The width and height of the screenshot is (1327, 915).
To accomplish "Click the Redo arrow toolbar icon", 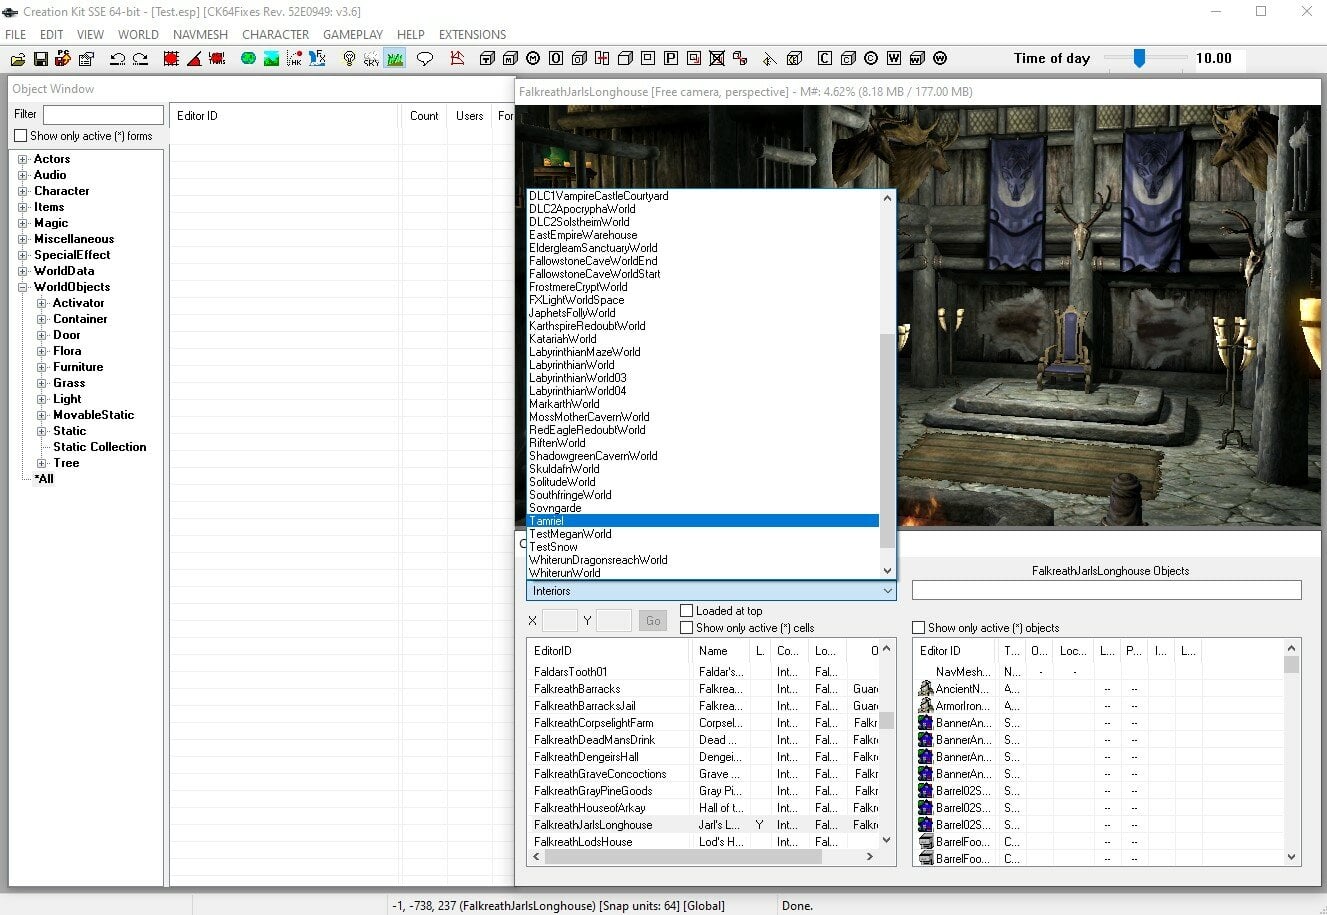I will pyautogui.click(x=140, y=59).
